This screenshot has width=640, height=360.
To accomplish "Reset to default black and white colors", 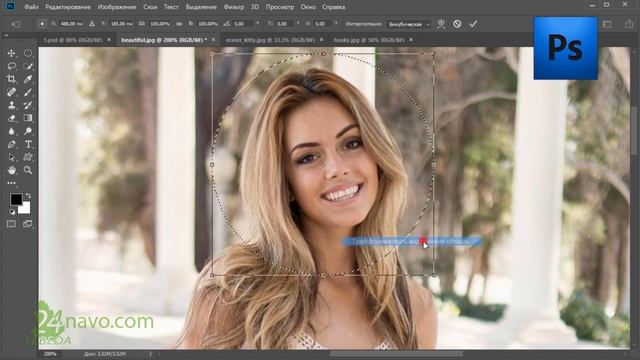I will 12,212.
